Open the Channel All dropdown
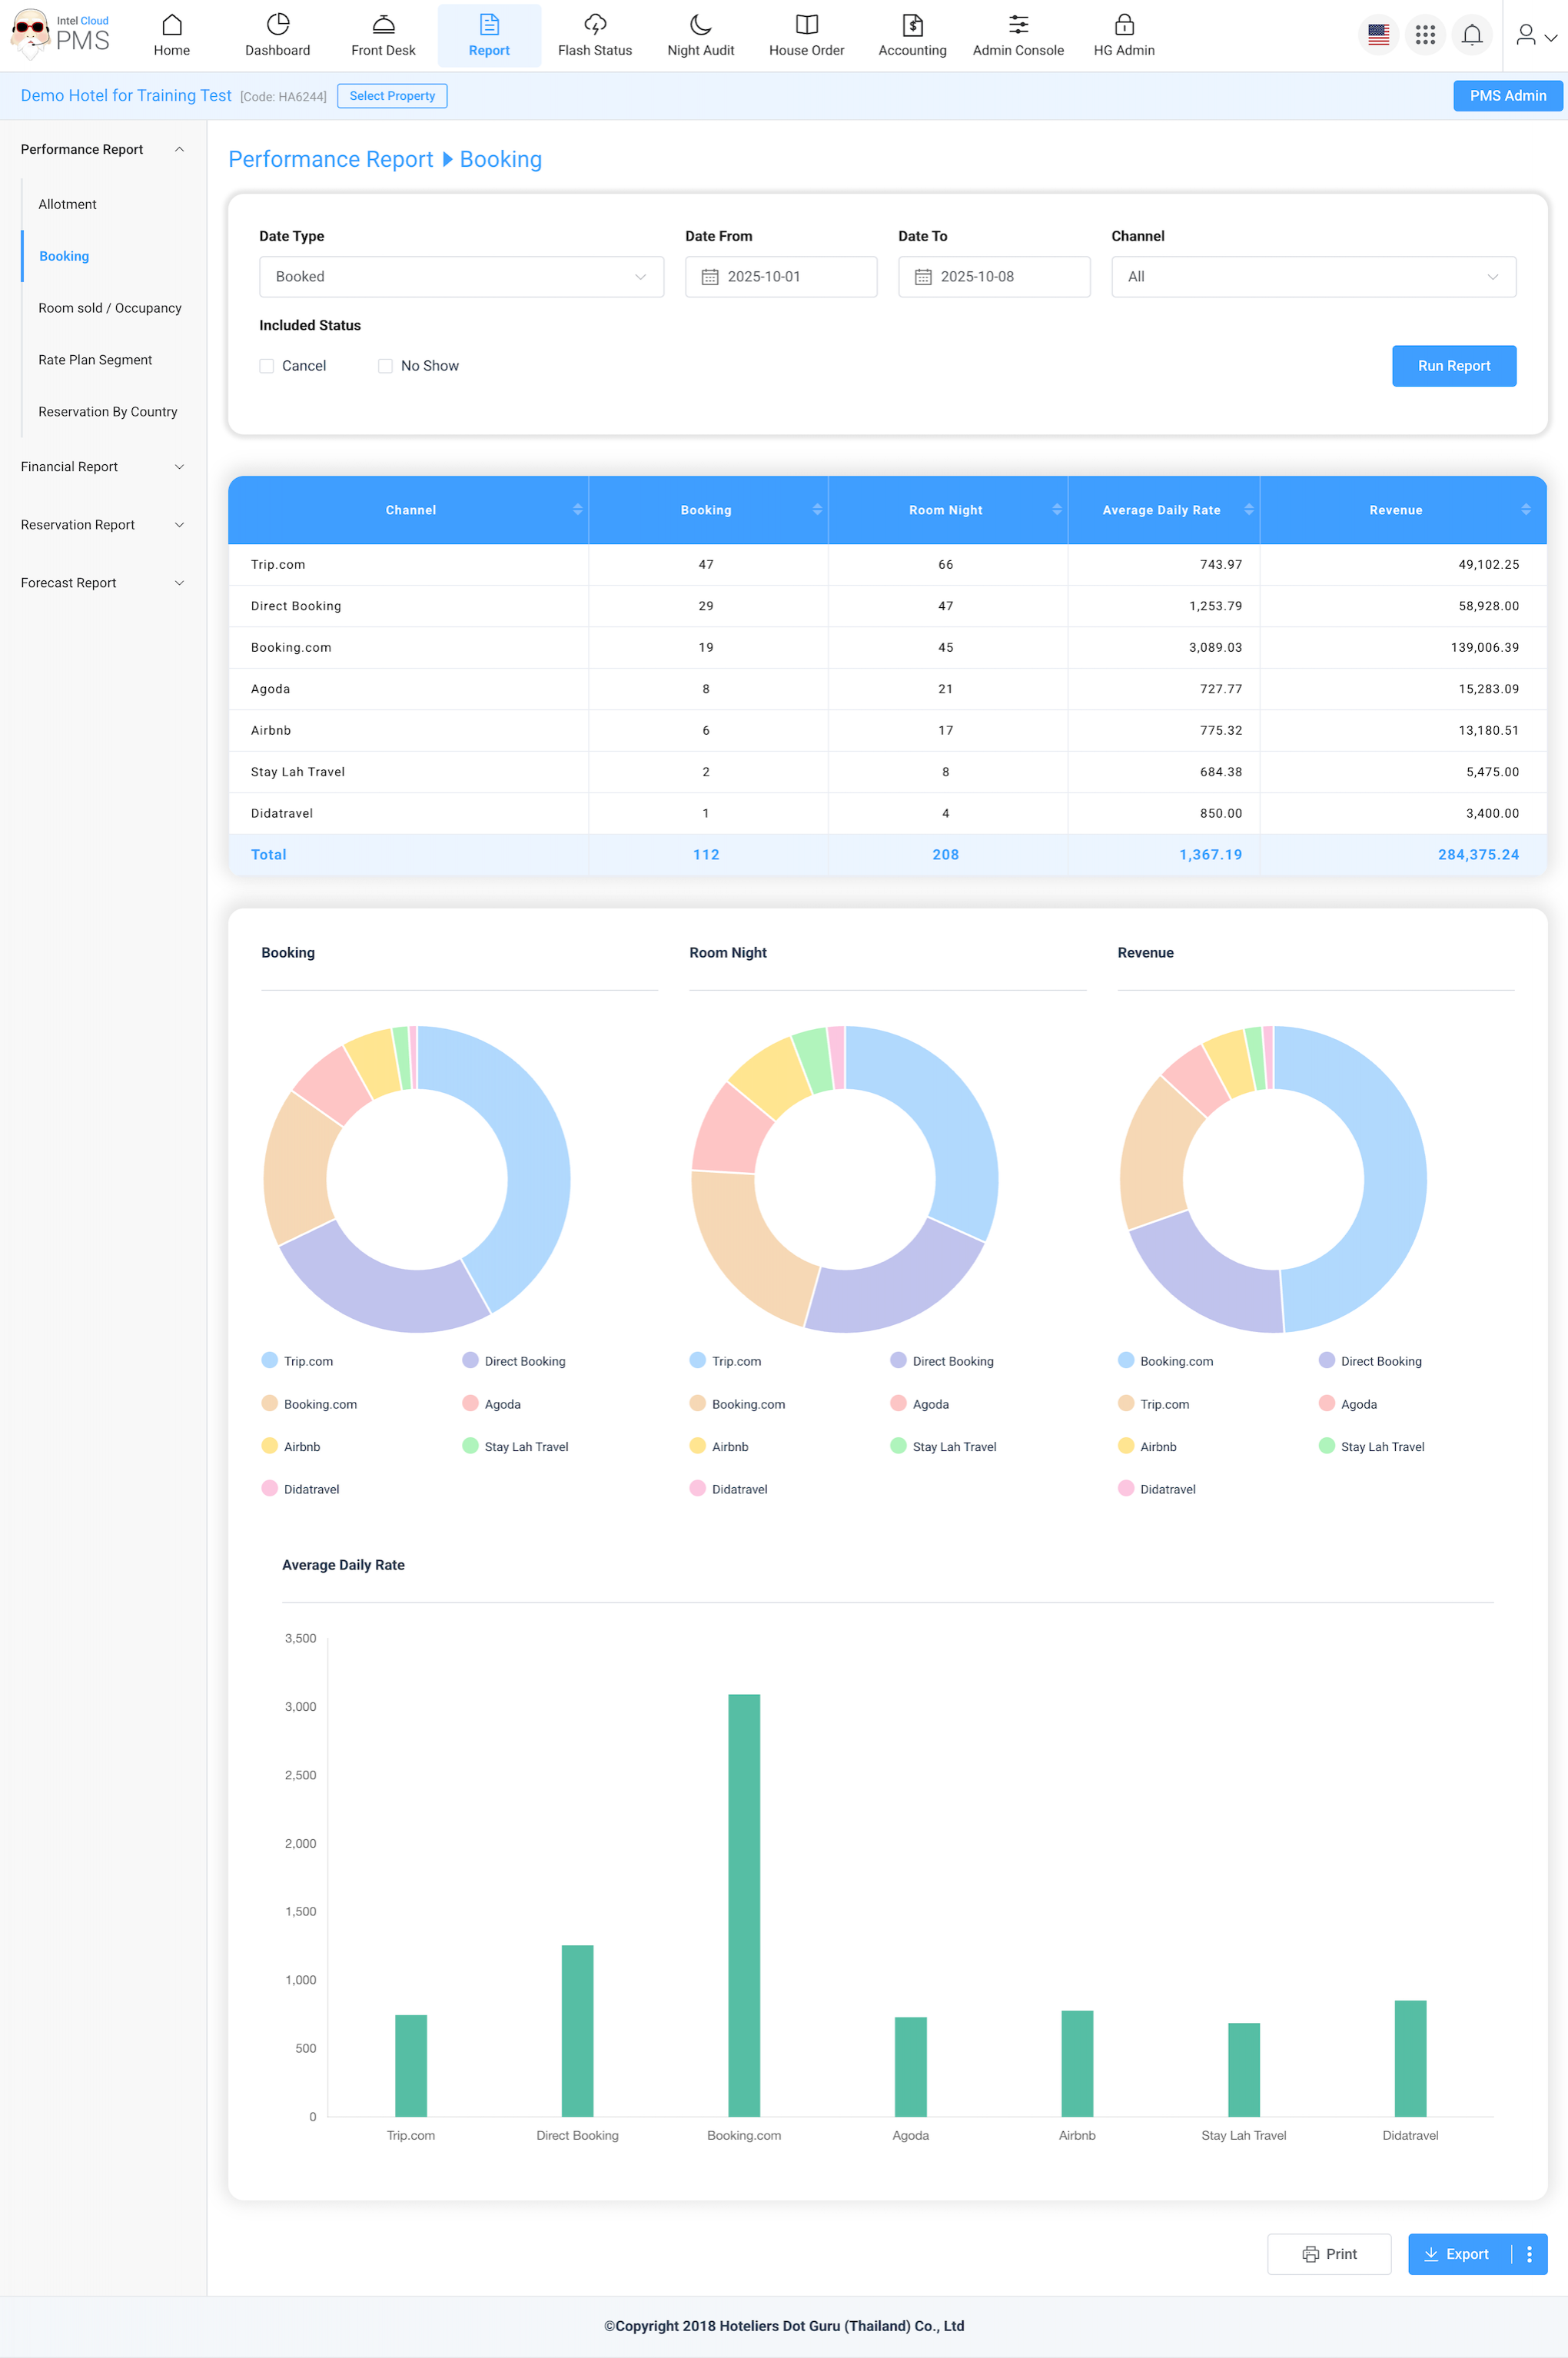 click(1312, 277)
